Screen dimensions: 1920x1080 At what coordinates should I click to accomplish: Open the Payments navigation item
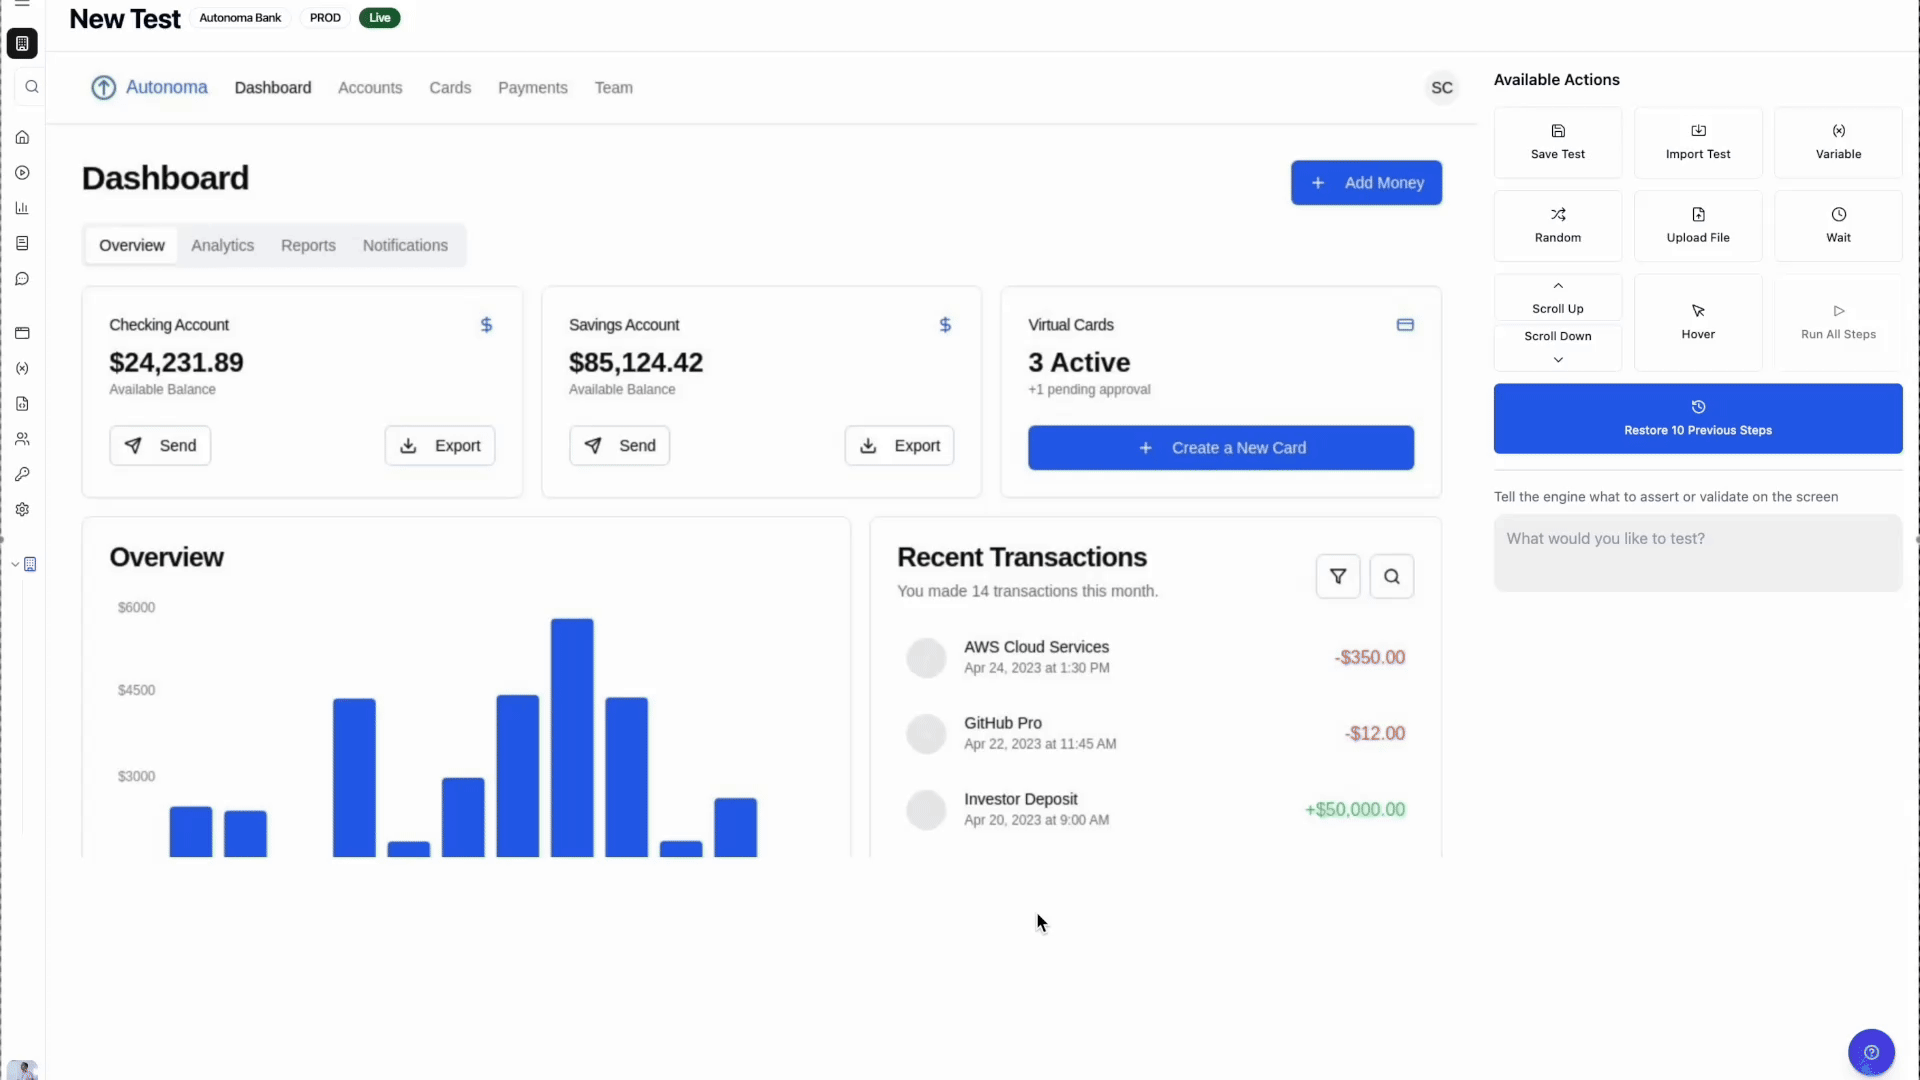pyautogui.click(x=532, y=88)
